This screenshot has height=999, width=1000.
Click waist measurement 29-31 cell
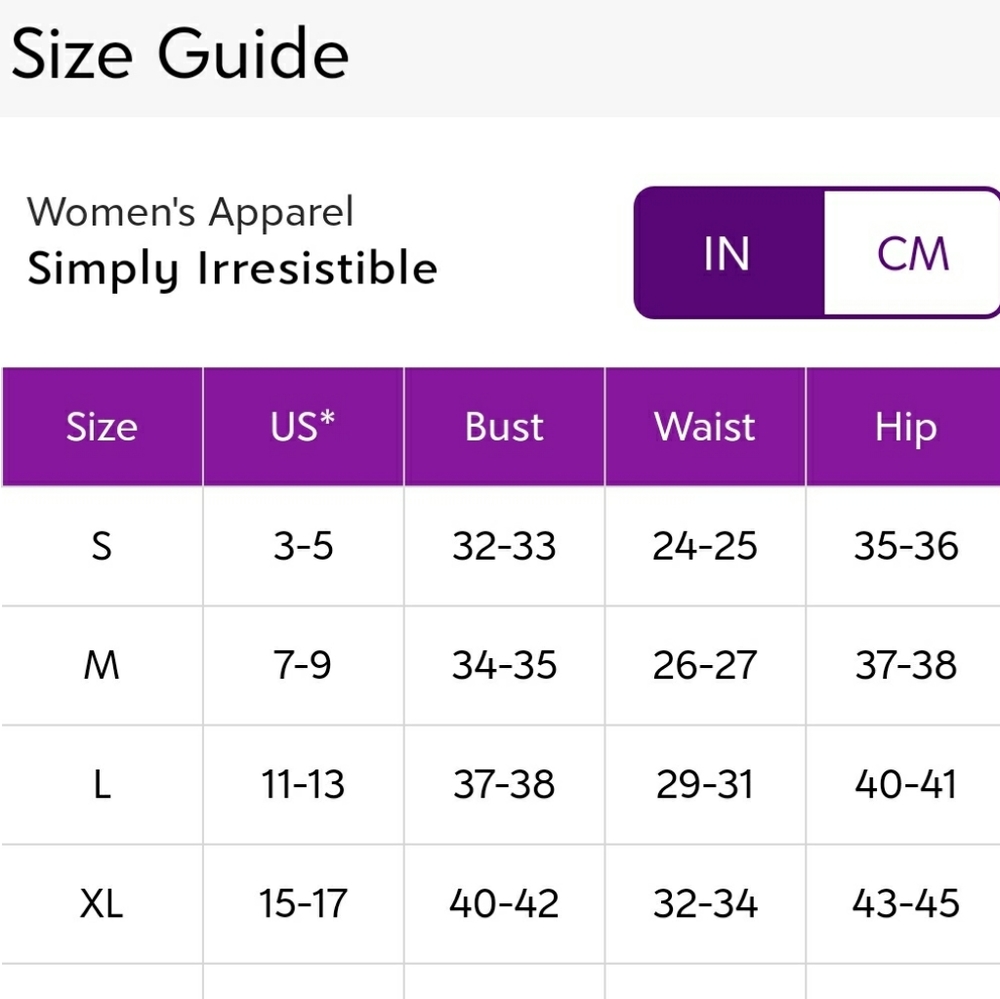coord(705,785)
